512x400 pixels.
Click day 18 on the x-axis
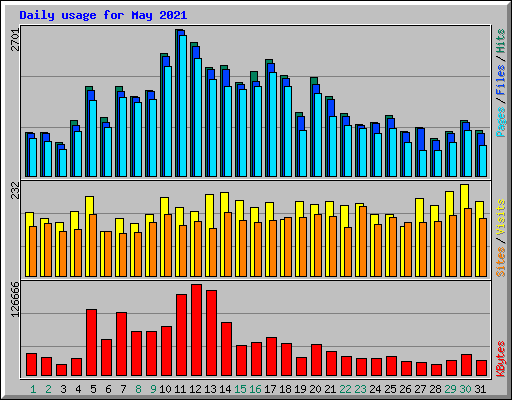point(285,389)
